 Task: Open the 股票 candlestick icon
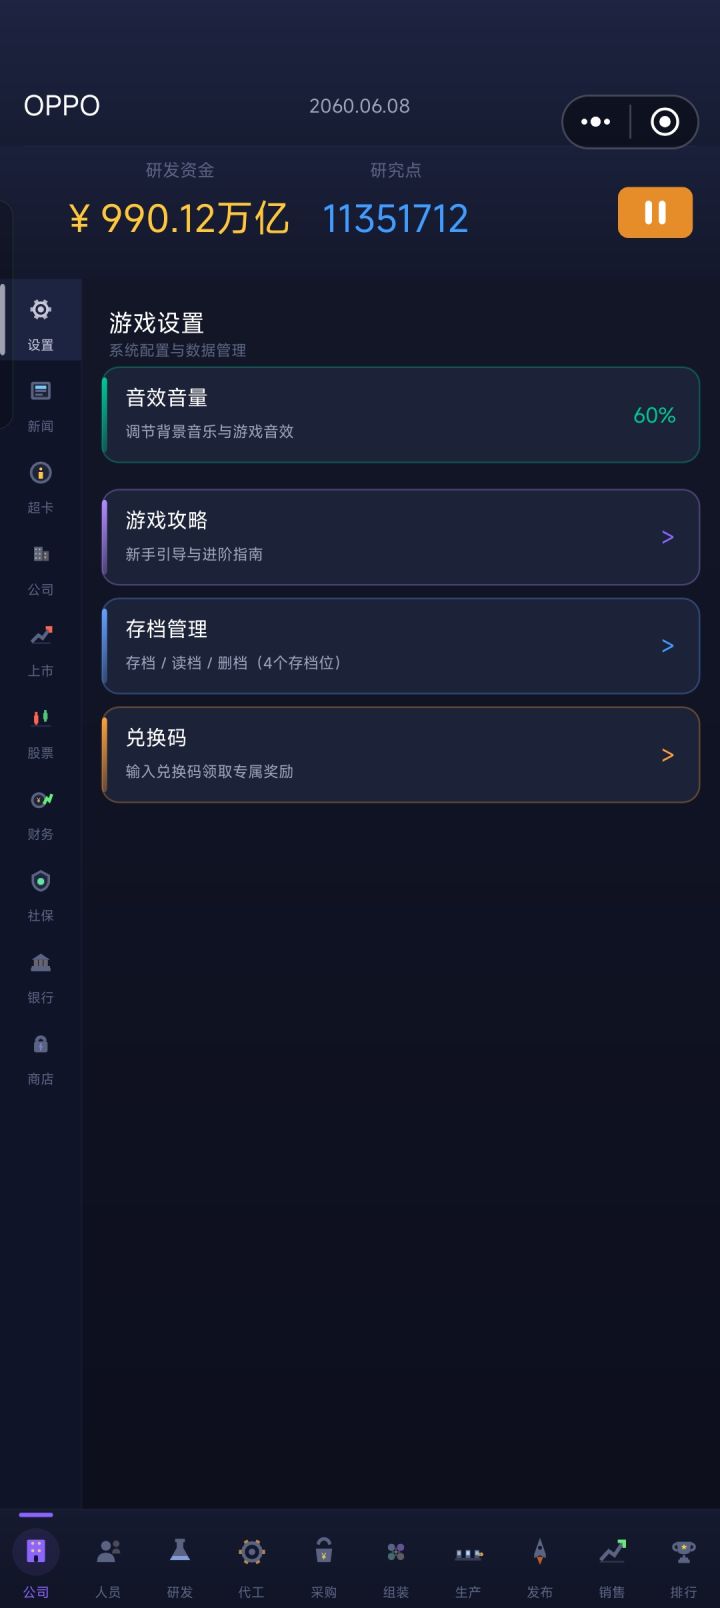[40, 718]
